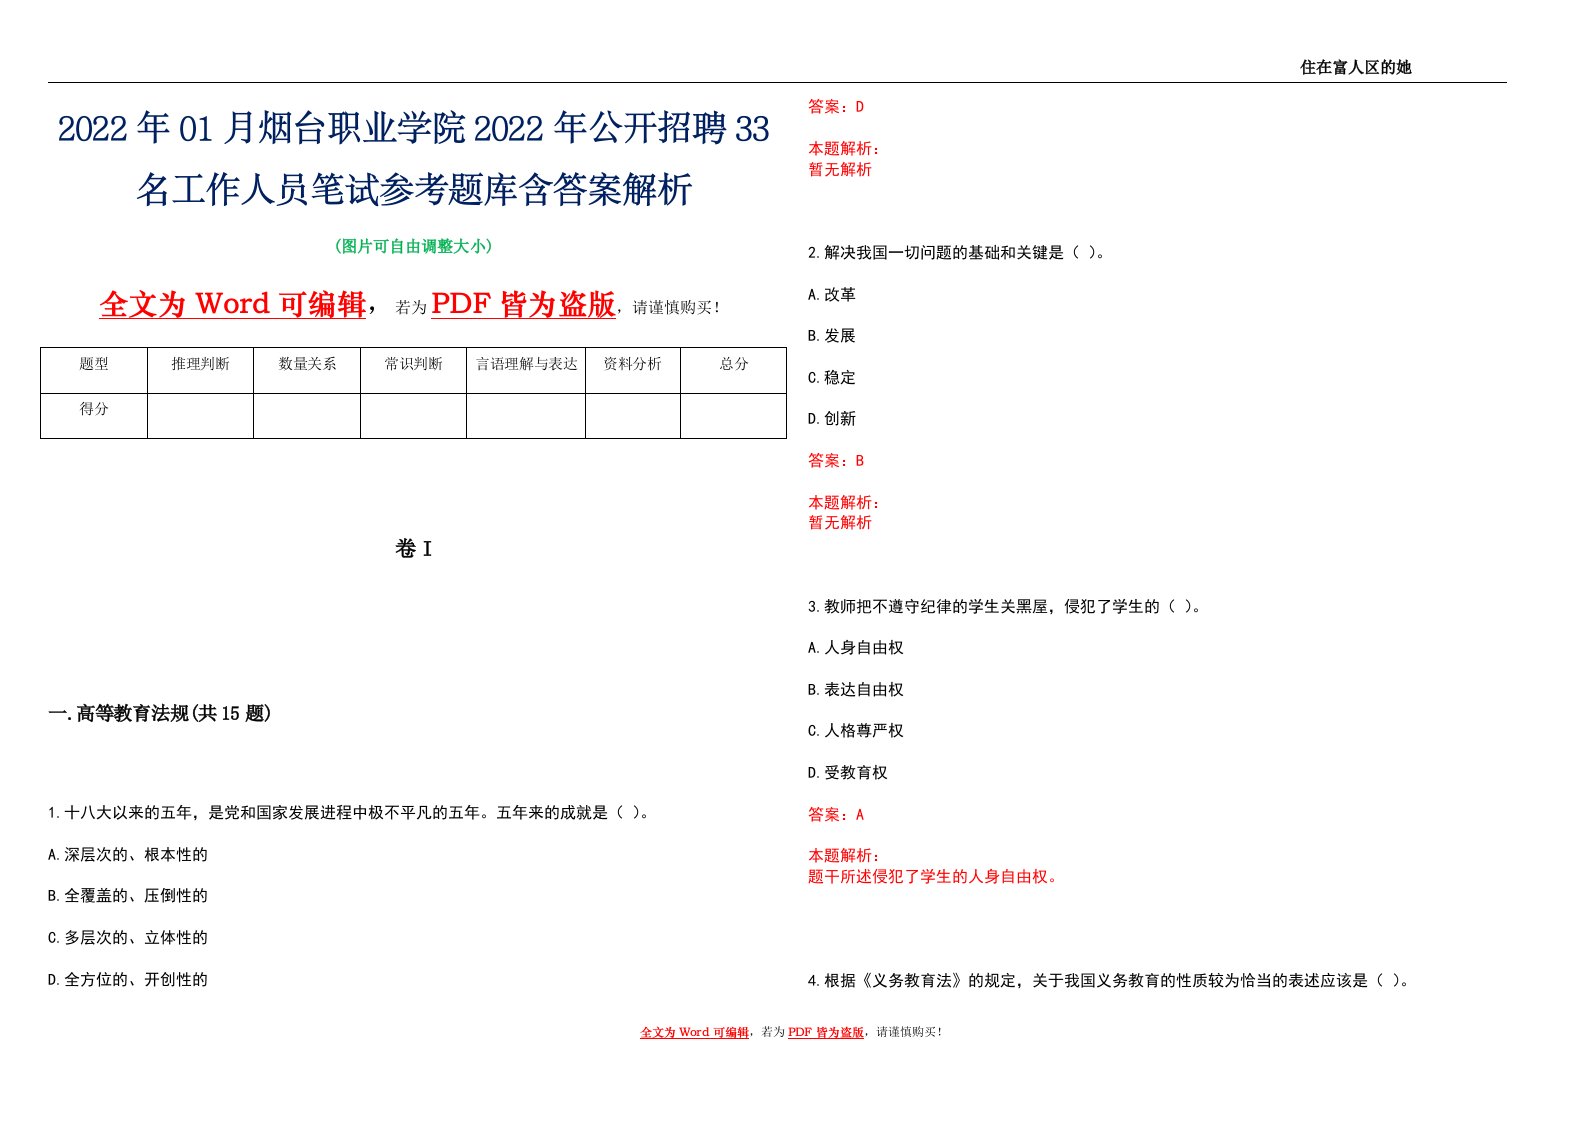The width and height of the screenshot is (1587, 1122).
Task: Click question 1 text about 十八大以来的五年
Action: tap(351, 813)
